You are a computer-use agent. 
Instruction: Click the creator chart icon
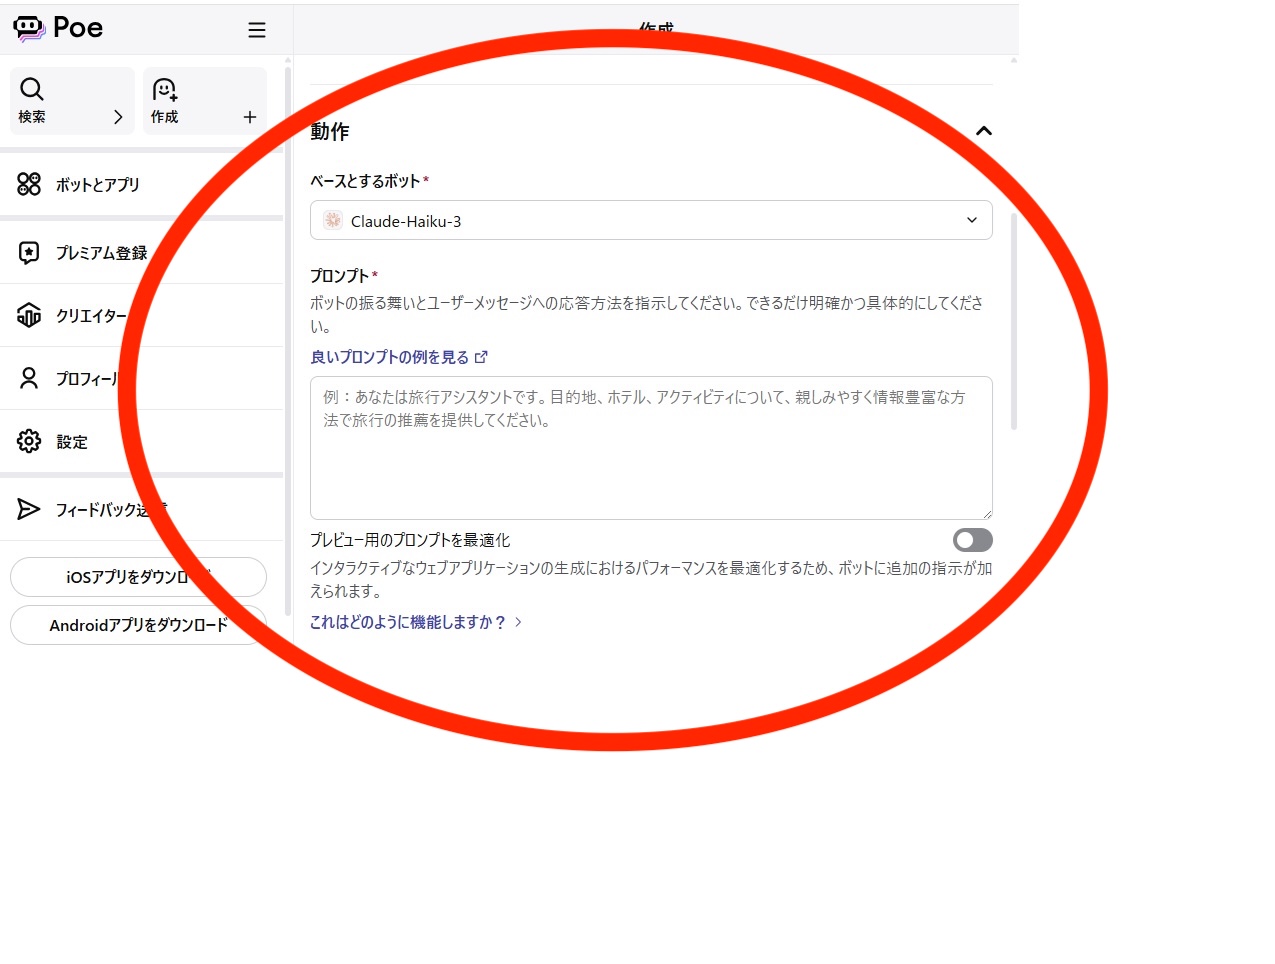tap(29, 315)
